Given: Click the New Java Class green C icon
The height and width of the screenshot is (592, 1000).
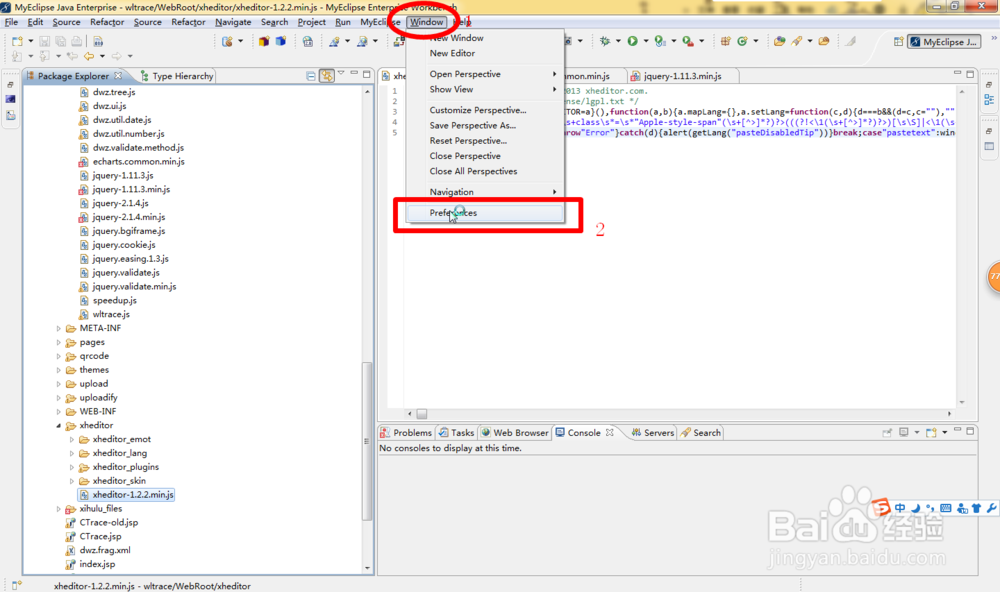Looking at the screenshot, I should click(742, 41).
